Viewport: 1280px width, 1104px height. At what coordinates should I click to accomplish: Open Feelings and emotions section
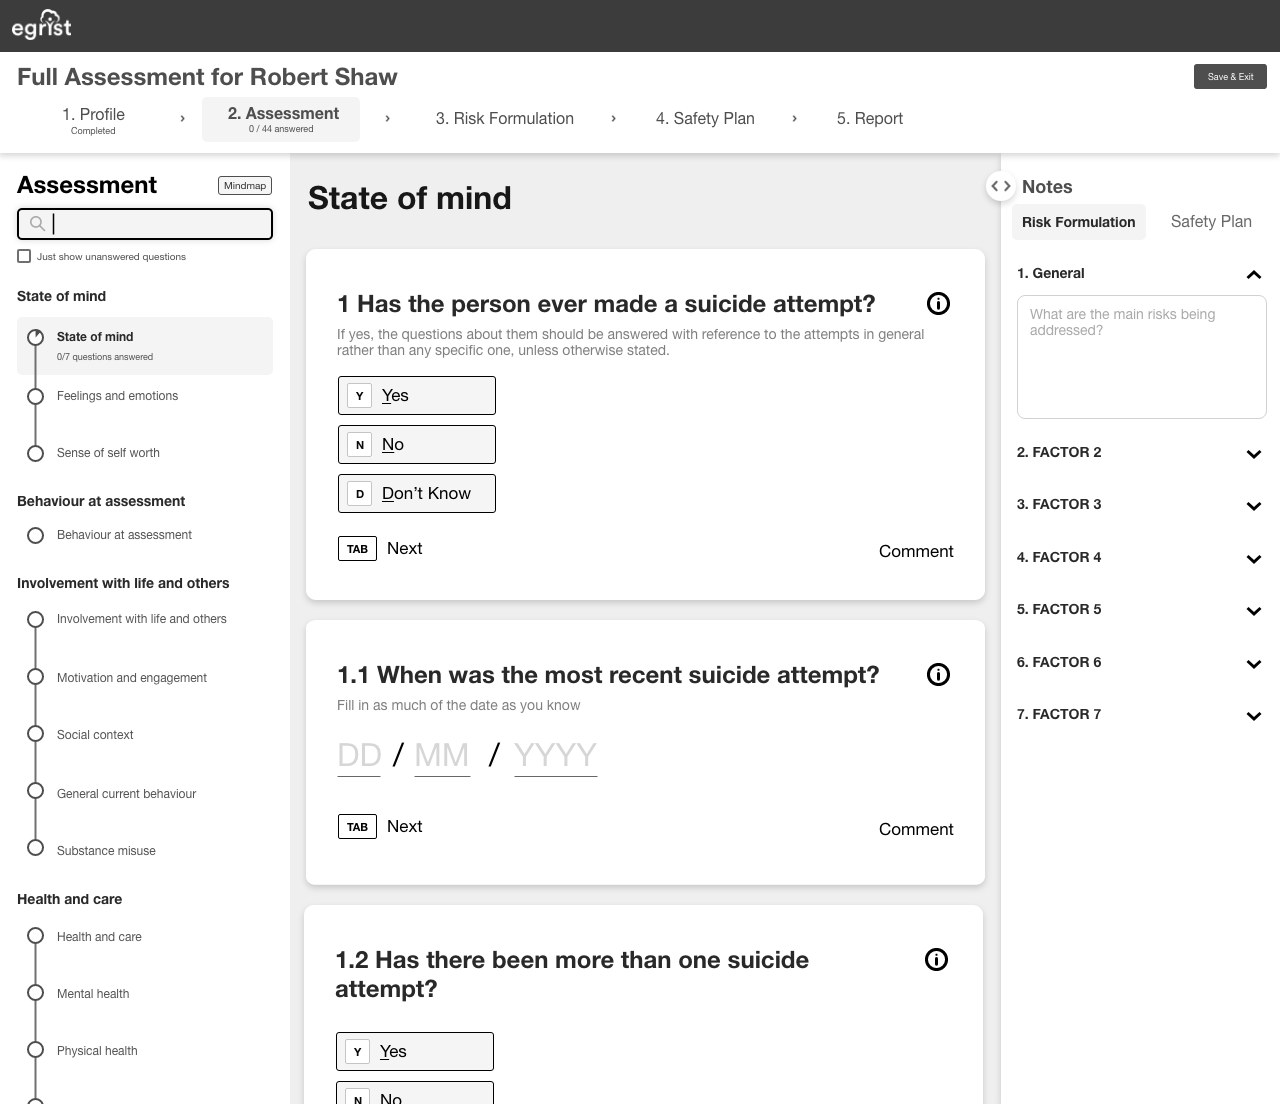click(x=117, y=396)
